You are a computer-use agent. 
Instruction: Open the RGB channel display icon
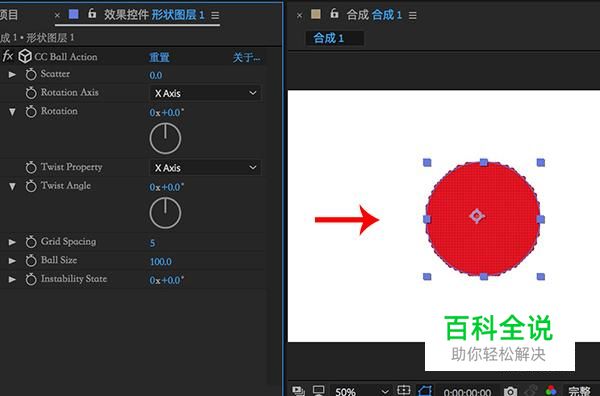point(551,390)
